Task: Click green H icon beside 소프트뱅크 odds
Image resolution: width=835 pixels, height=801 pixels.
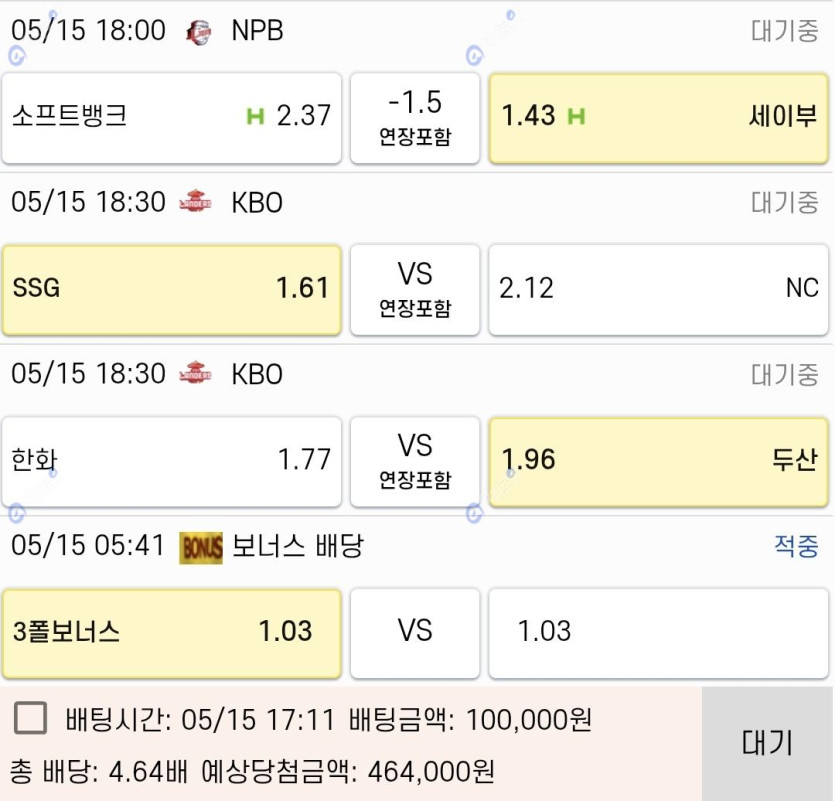Action: (x=255, y=116)
